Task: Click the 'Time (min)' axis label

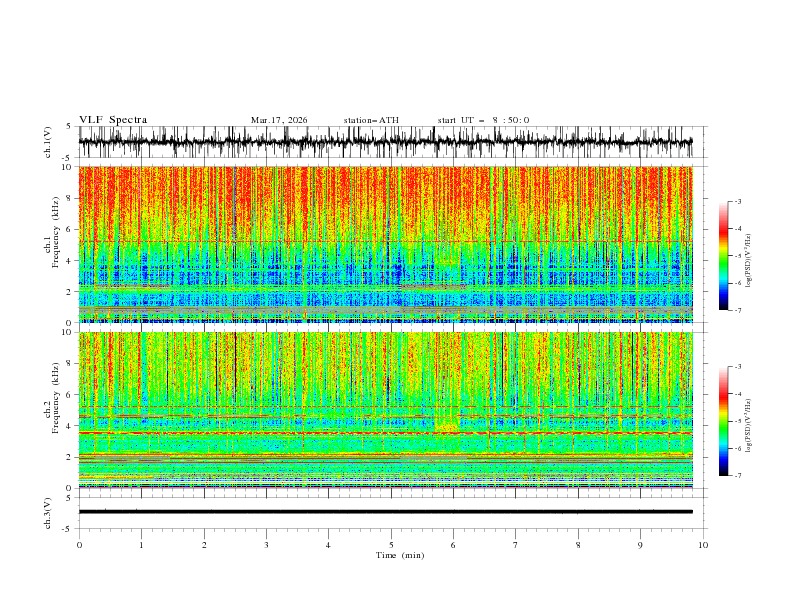Action: 400,555
